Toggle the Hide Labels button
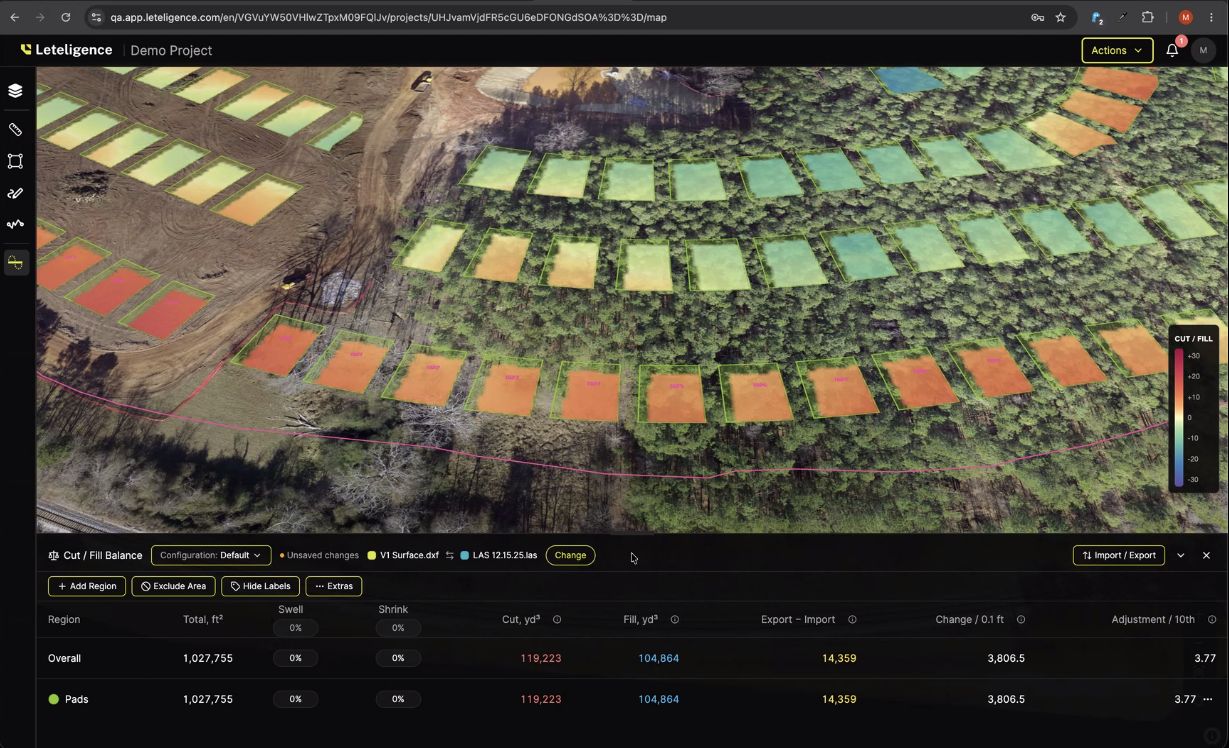Image resolution: width=1229 pixels, height=748 pixels. [260, 586]
